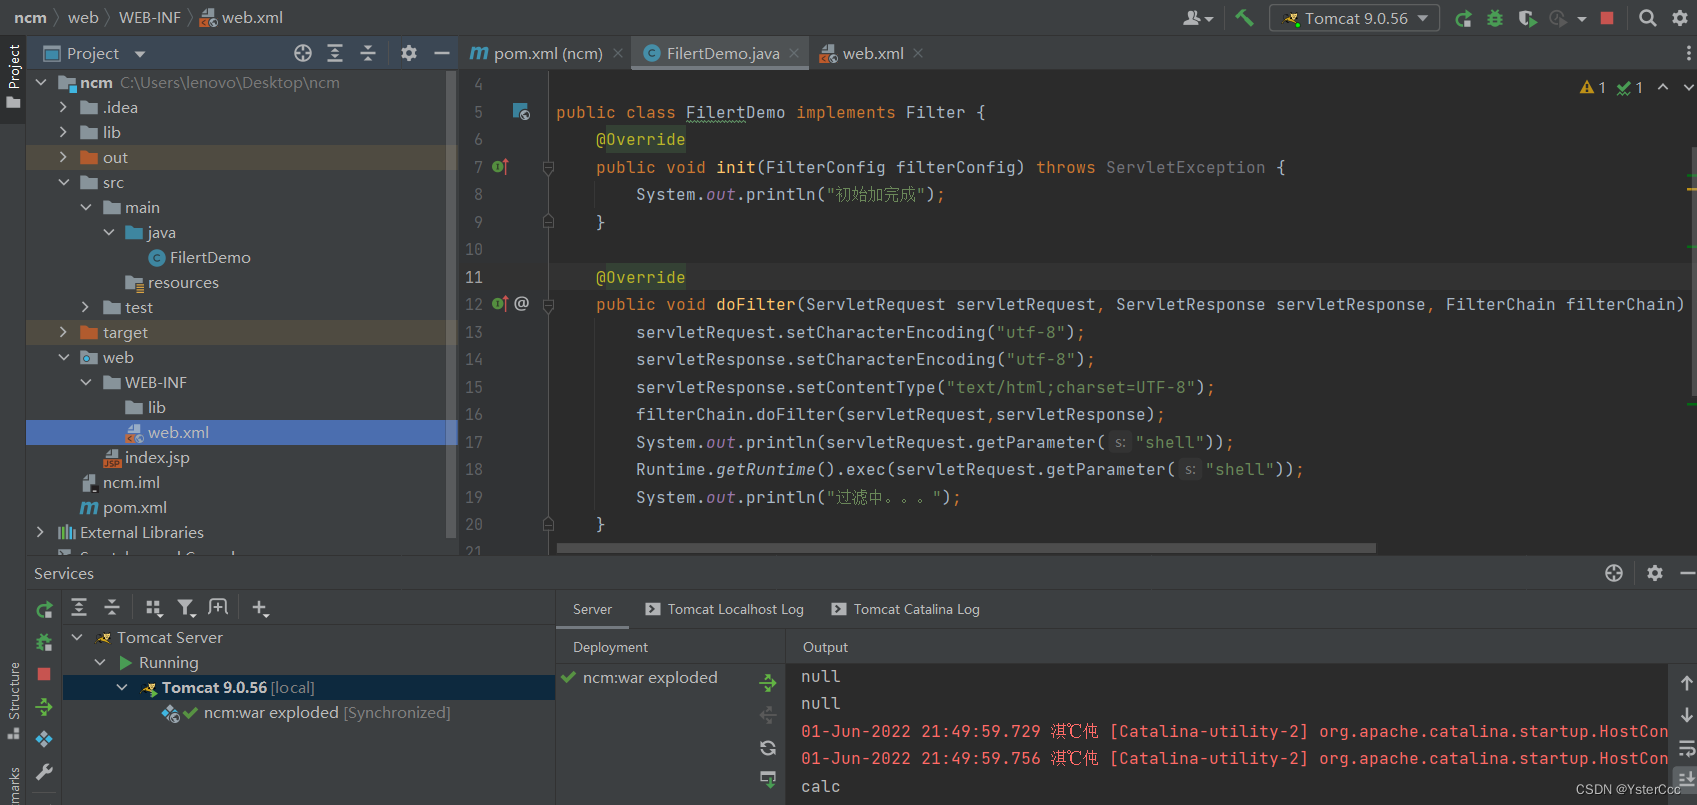Select opened file in Project panel
The height and width of the screenshot is (805, 1697).
(303, 53)
